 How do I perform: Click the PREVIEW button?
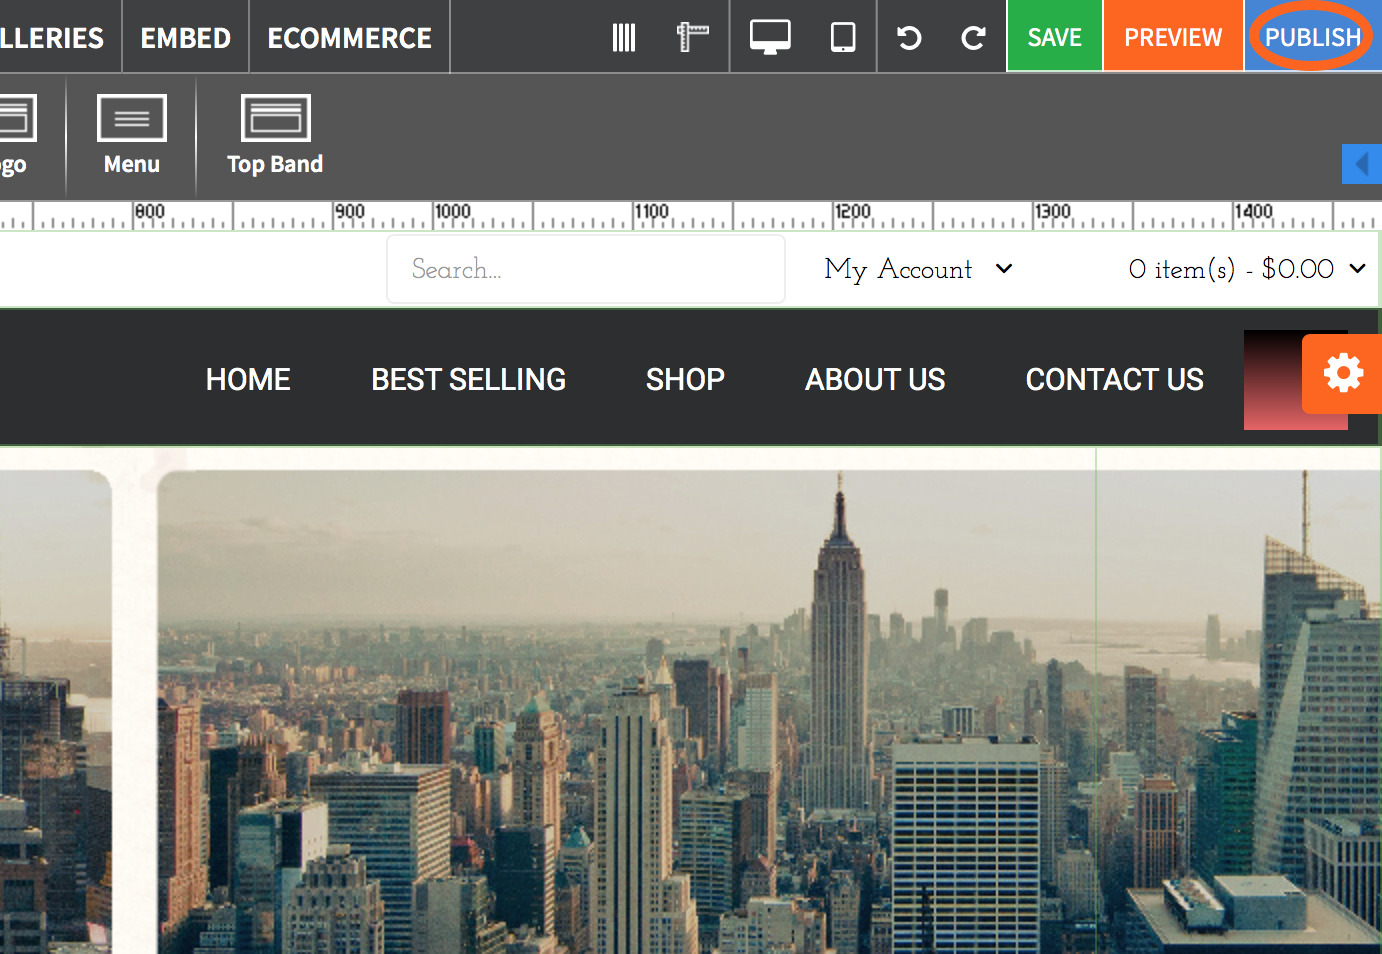point(1173,36)
